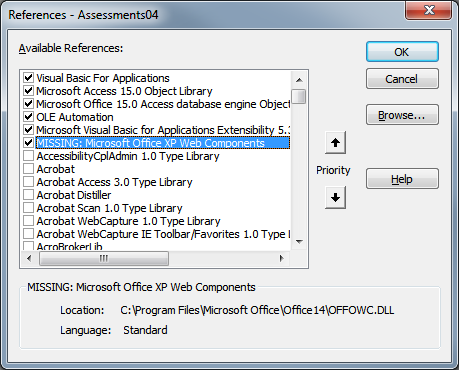Move selected reference up in priority
This screenshot has width=459, height=370.
(x=335, y=143)
